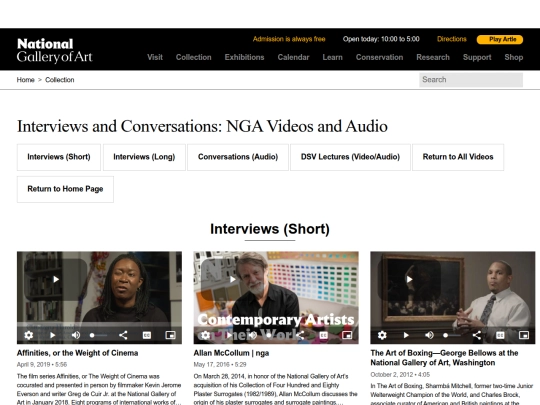Click Return to Home Page button

tap(65, 189)
